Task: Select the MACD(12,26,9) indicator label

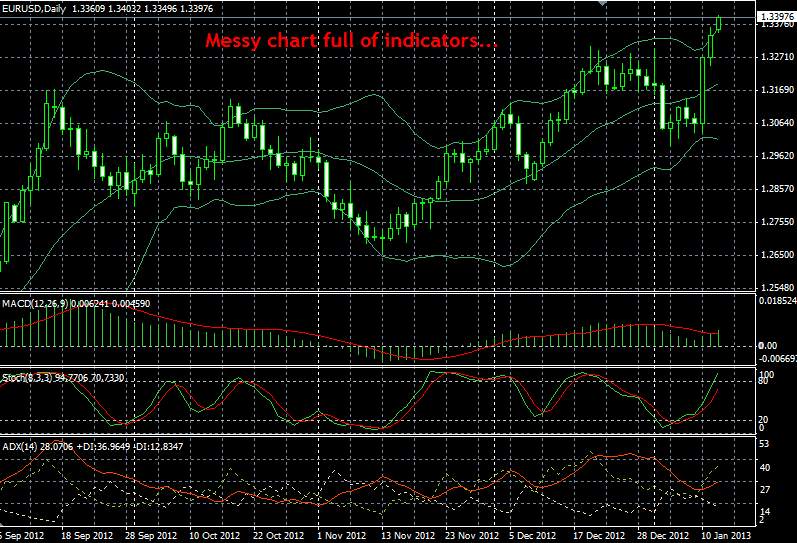Action: [76, 304]
